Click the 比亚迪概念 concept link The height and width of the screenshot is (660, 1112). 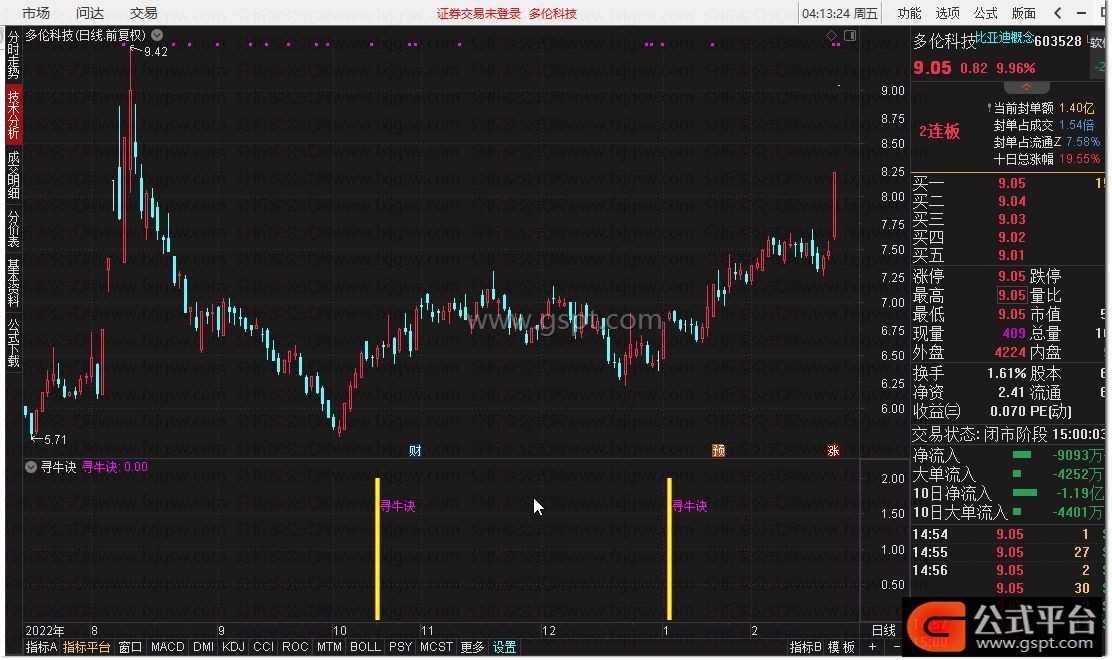coord(1004,38)
